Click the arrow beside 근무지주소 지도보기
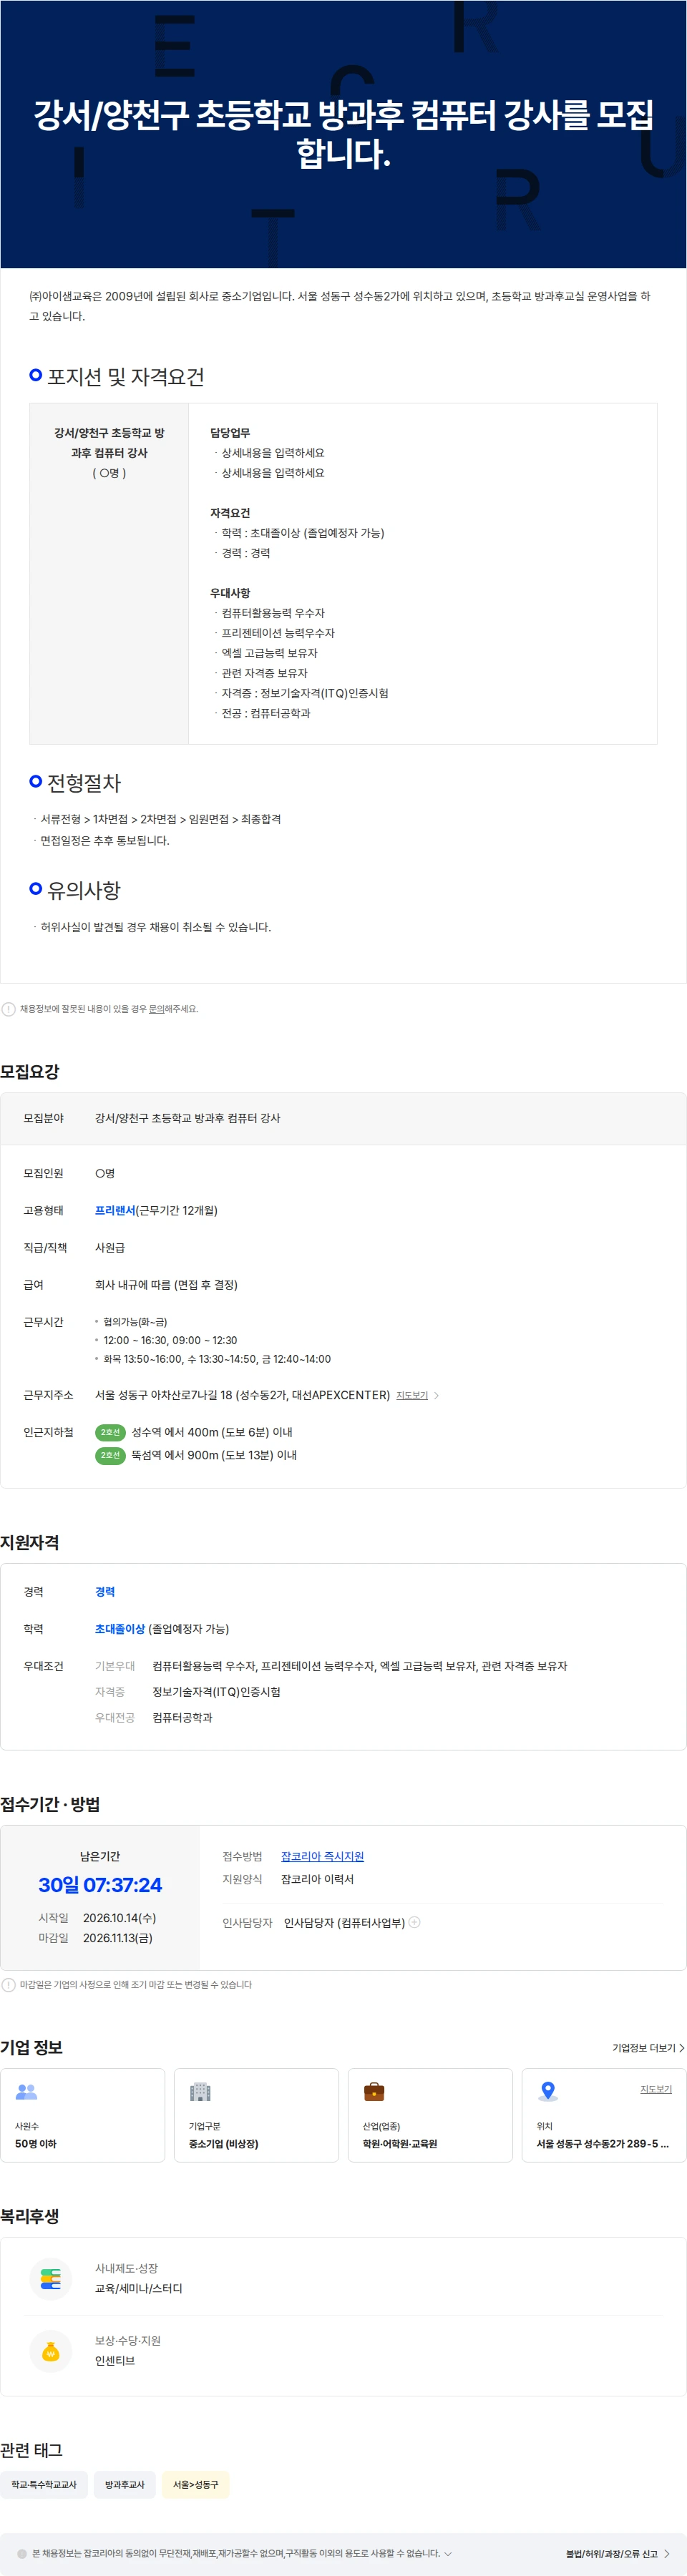The height and width of the screenshot is (2576, 687). tap(436, 1395)
